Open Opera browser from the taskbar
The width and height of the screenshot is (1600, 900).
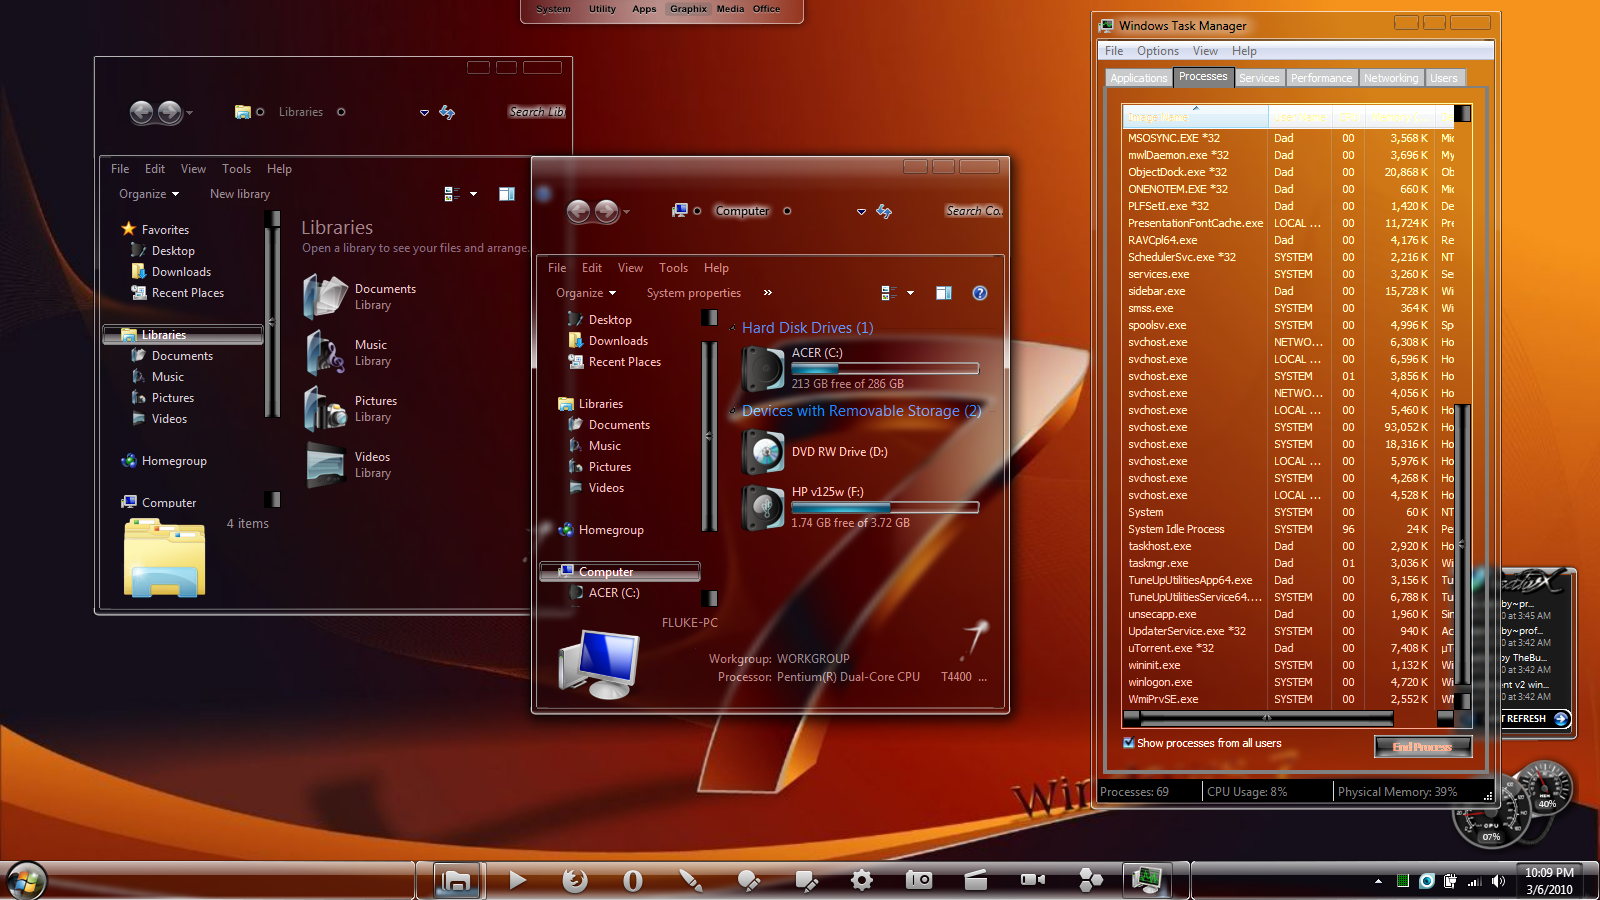[x=632, y=880]
